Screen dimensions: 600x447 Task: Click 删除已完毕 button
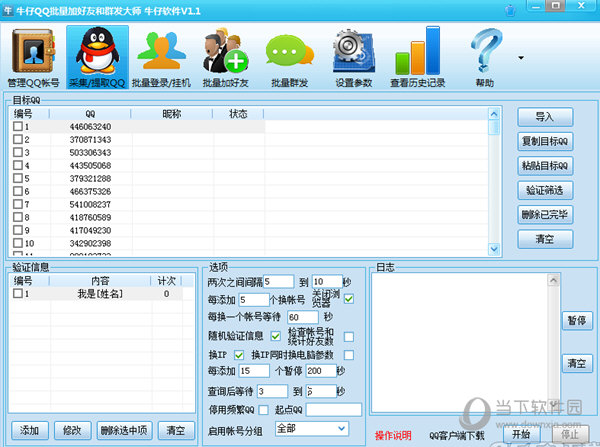click(545, 215)
